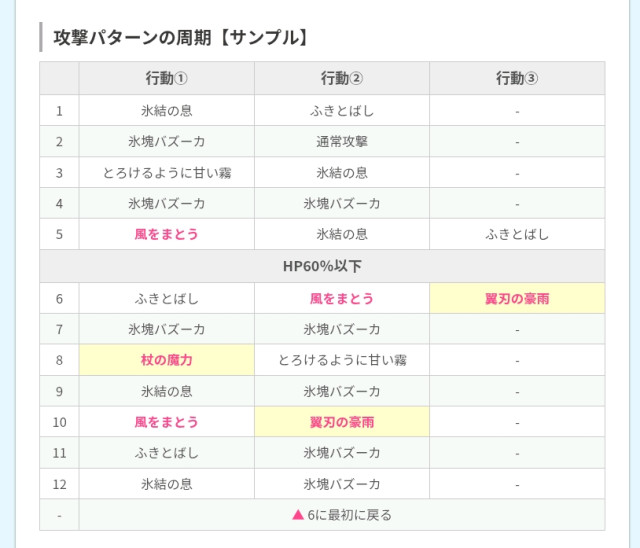
Task: Click 翼刃の豪雨 highlighted cell in row 10
Action: coord(342,422)
